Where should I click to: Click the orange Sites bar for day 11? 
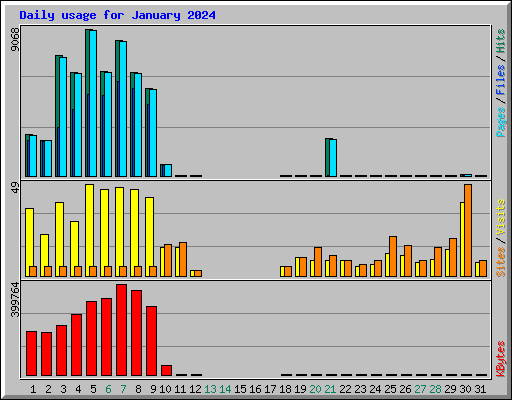coord(183,259)
